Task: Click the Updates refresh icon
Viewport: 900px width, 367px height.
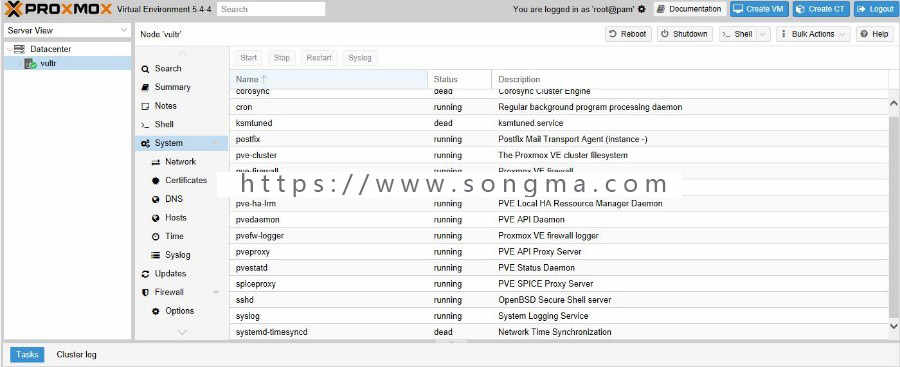Action: point(145,274)
